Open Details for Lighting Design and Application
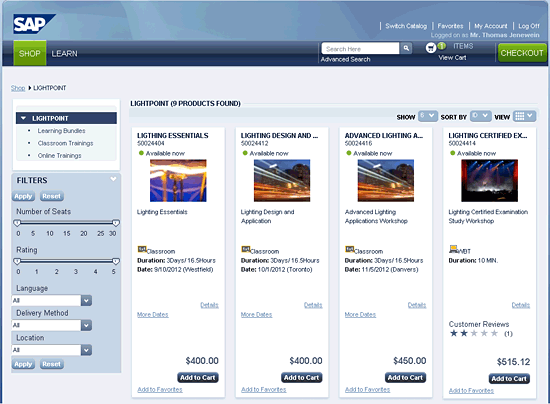Viewport: 550px width, 404px height. coord(313,305)
